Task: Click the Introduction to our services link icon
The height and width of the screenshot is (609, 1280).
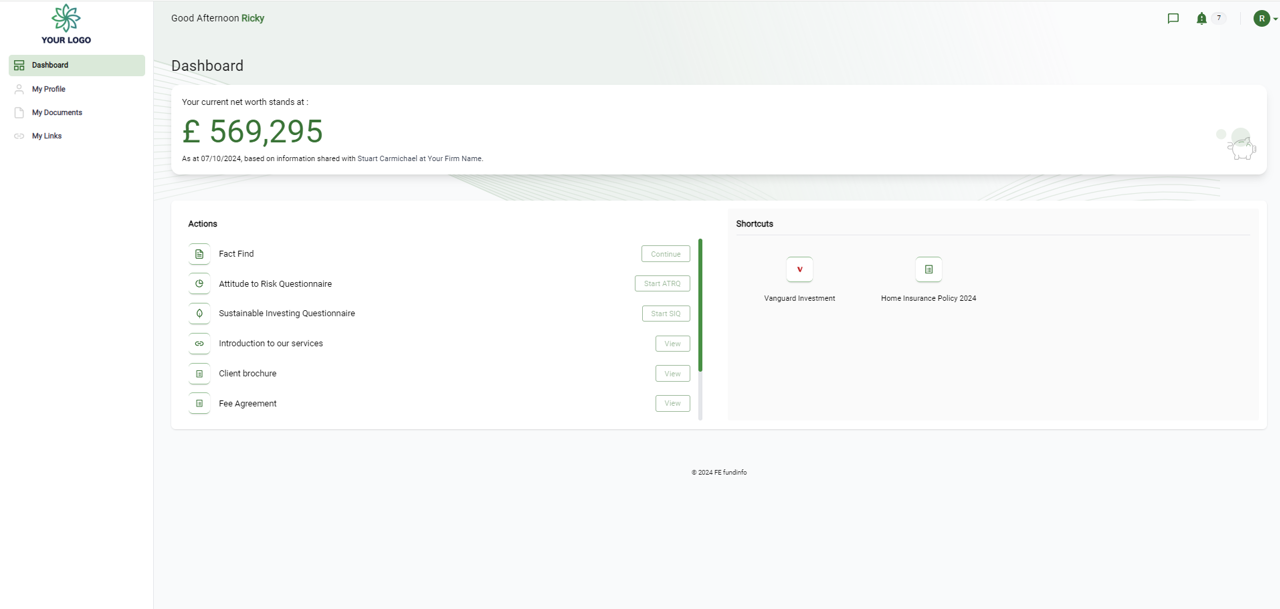Action: 199,344
